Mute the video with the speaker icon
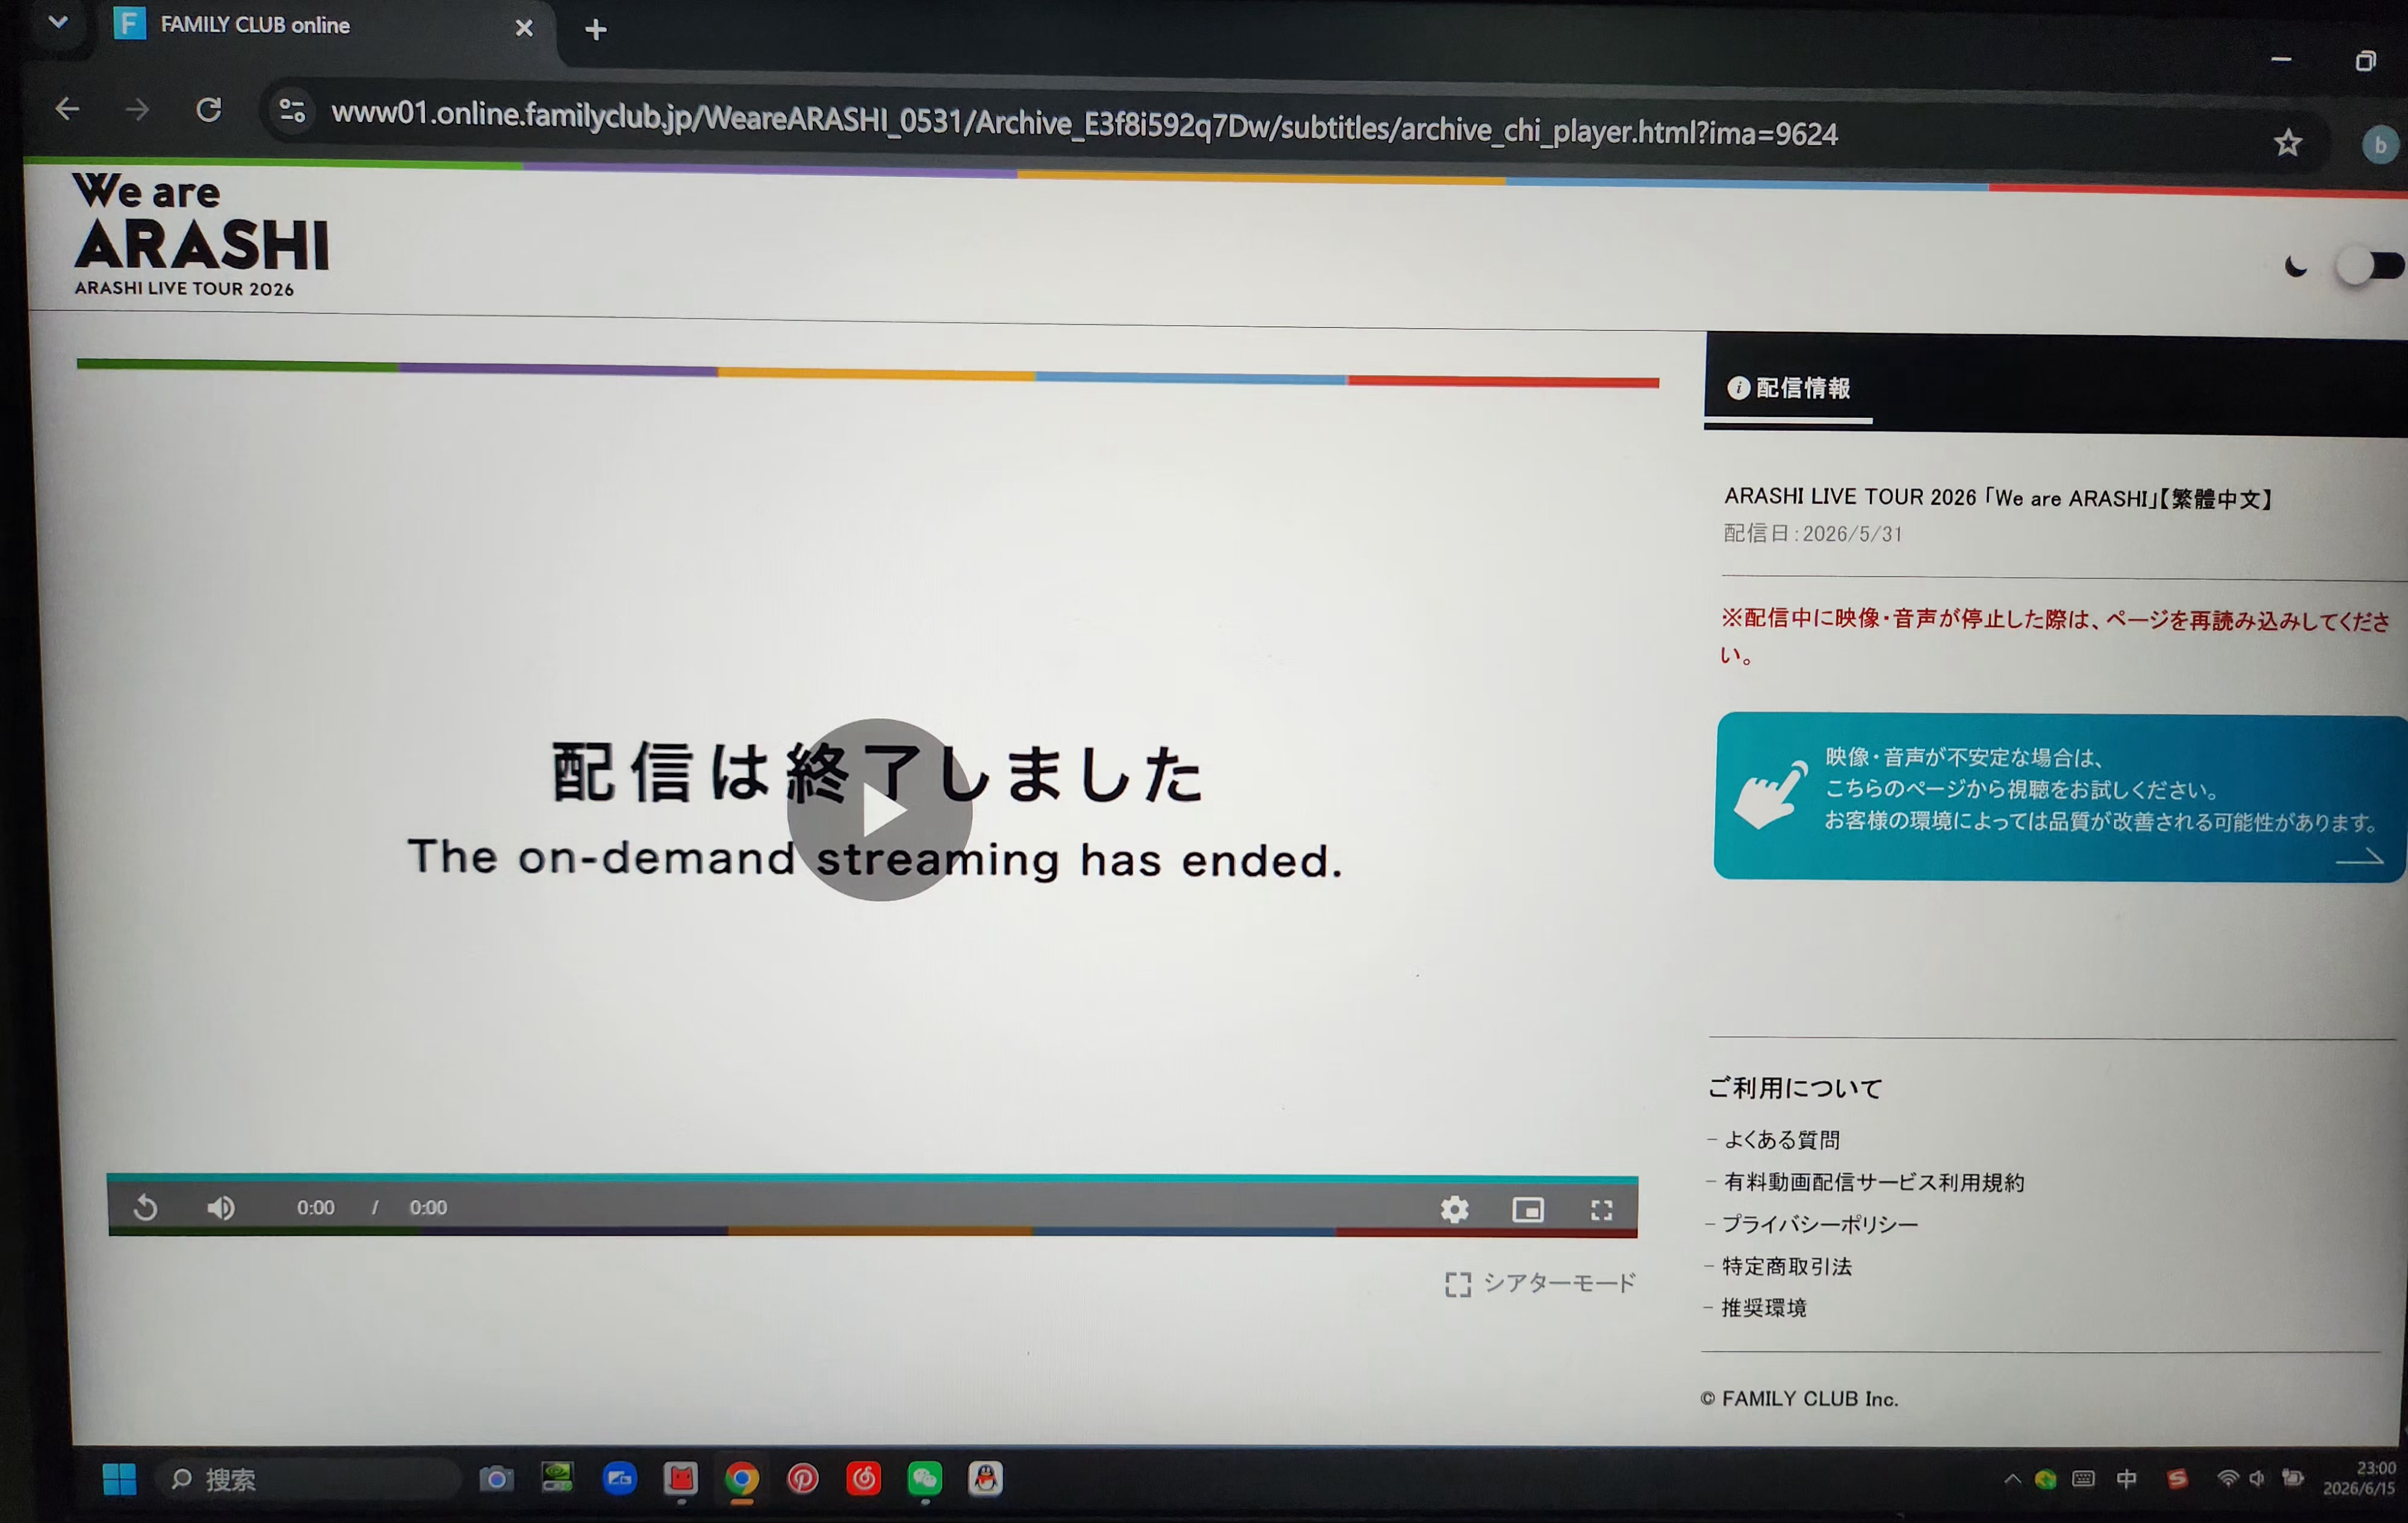This screenshot has height=1523, width=2408. pos(221,1208)
